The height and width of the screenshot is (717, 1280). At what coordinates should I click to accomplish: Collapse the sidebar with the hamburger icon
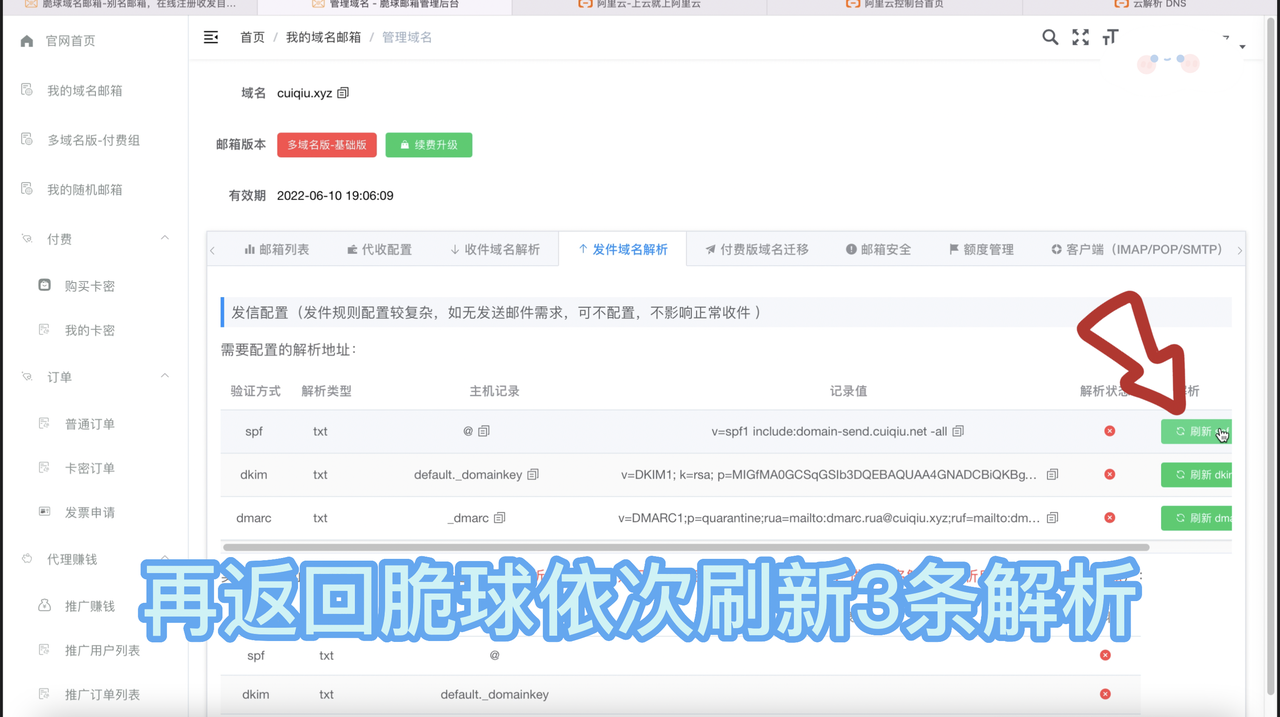point(211,37)
